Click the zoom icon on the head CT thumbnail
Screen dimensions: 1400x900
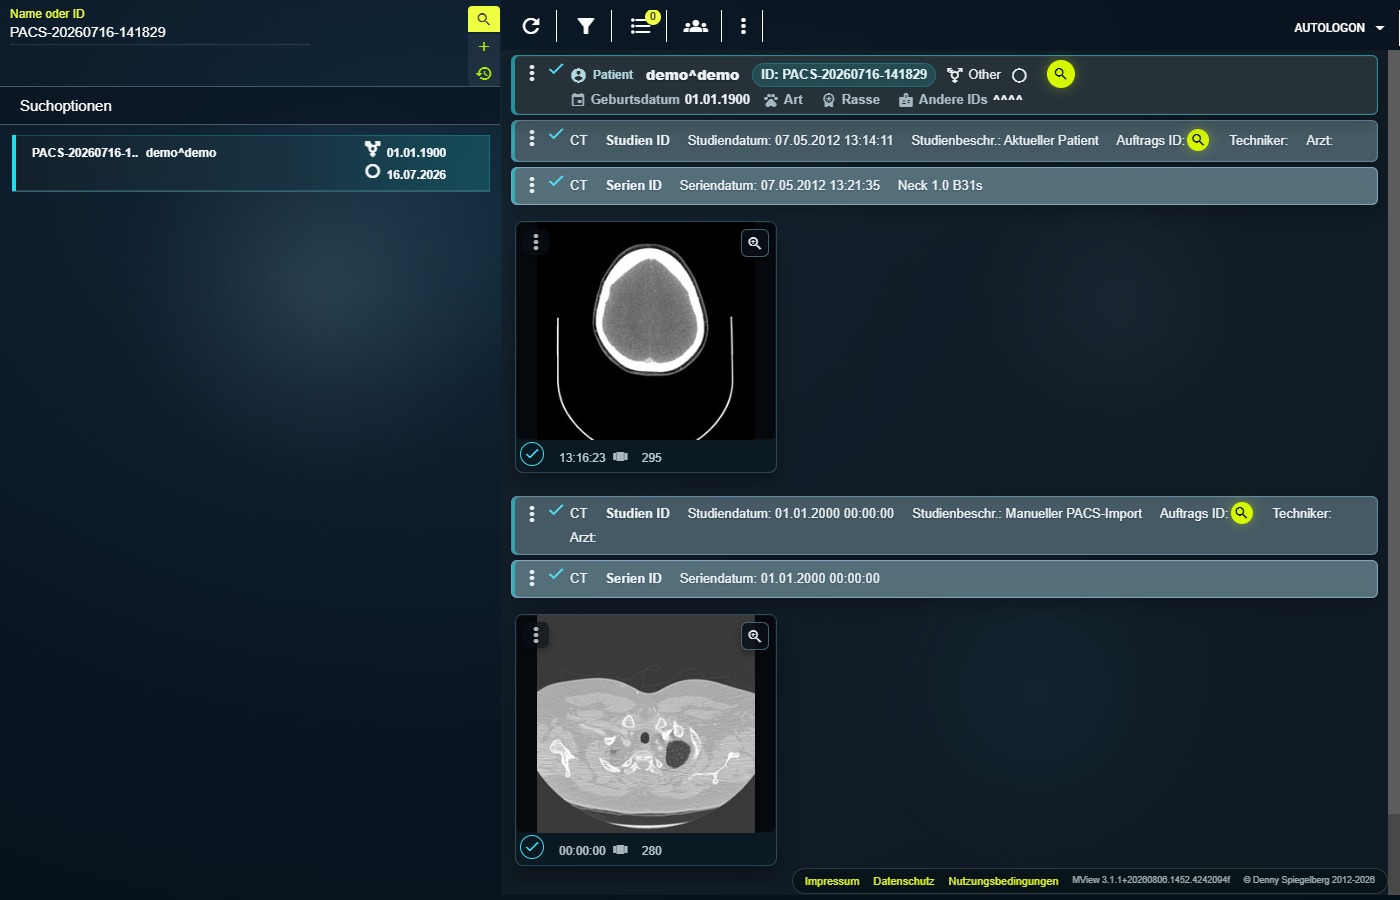(755, 243)
